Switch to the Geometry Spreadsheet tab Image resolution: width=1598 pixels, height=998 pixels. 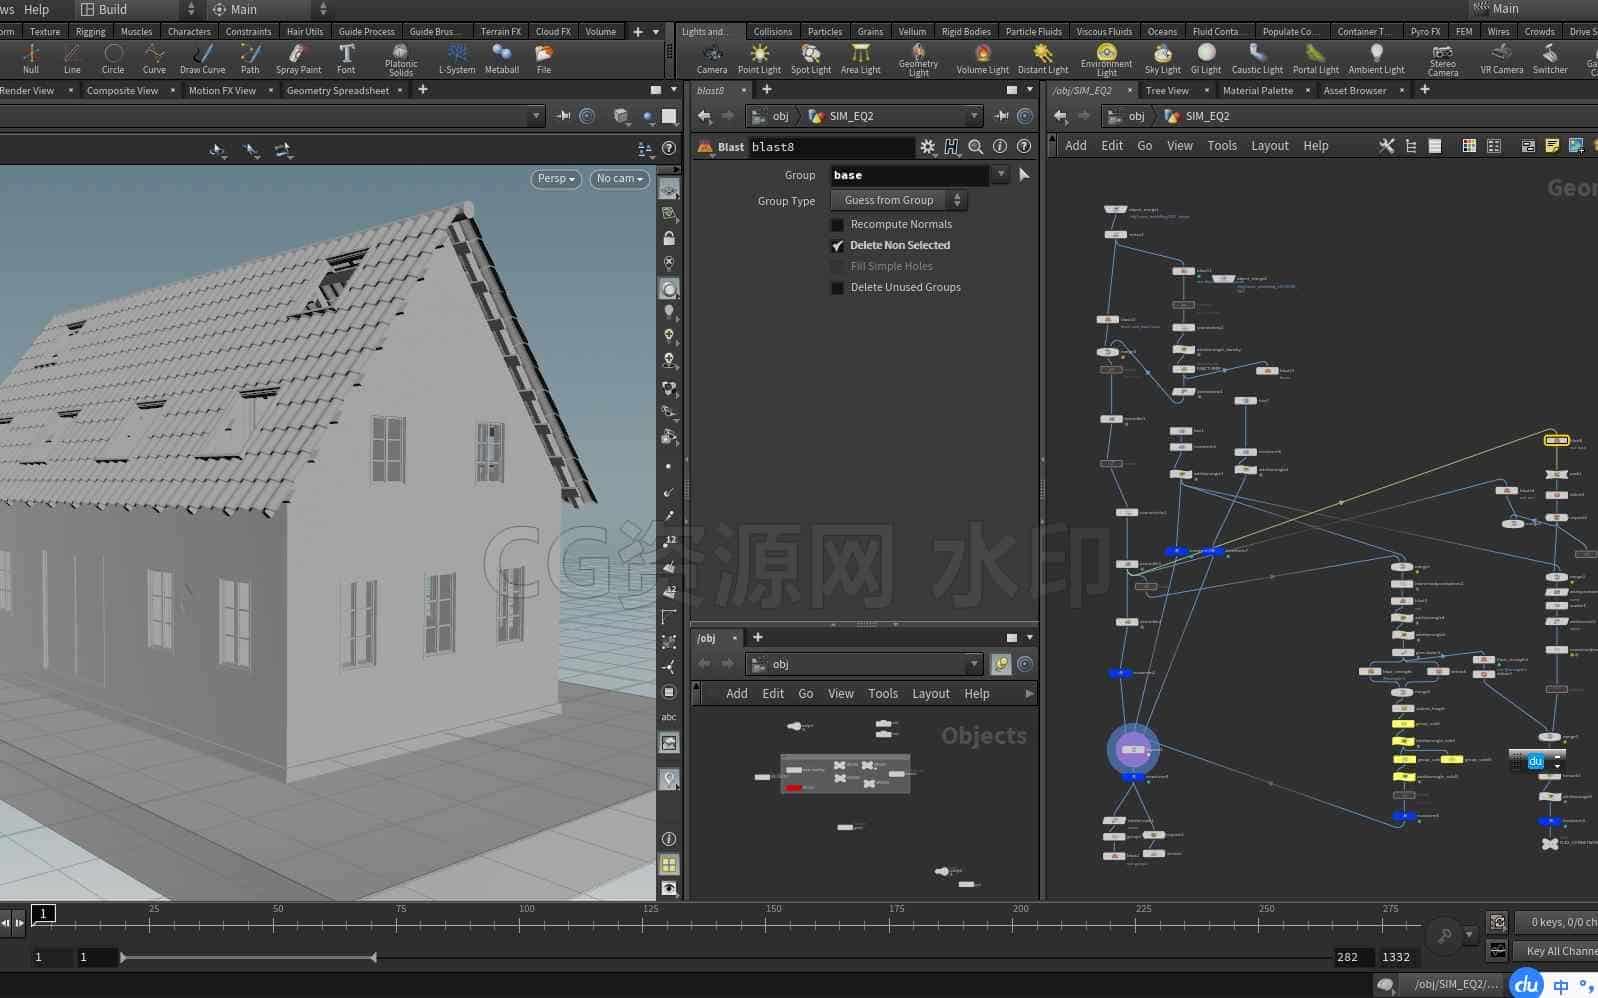click(338, 91)
